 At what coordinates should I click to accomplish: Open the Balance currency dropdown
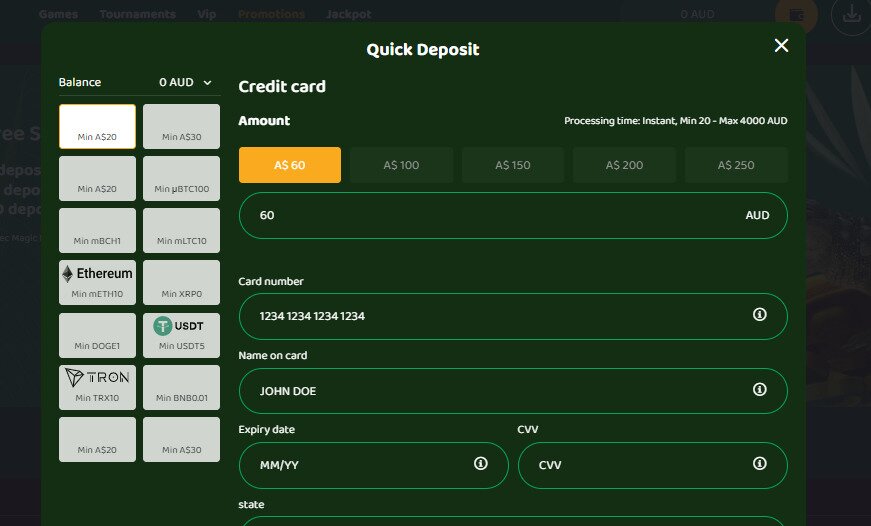pos(207,83)
